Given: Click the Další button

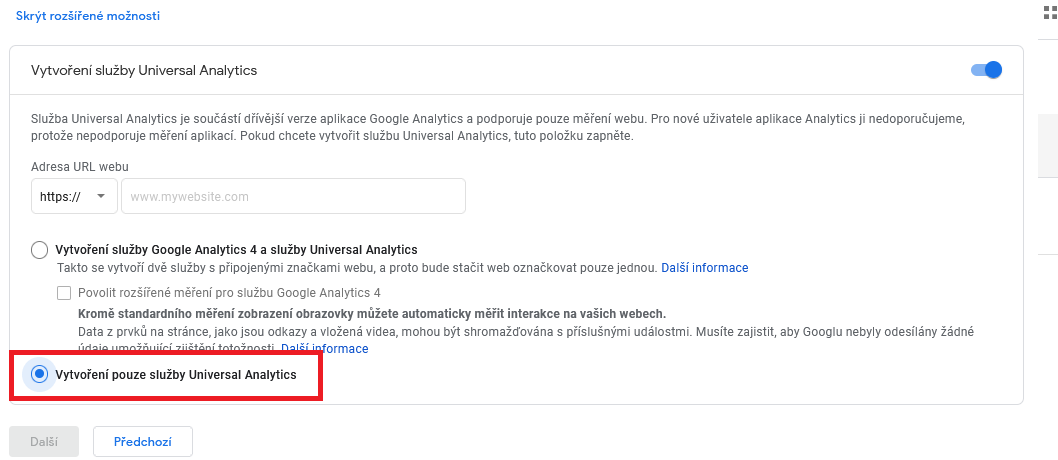Looking at the screenshot, I should coord(44,442).
